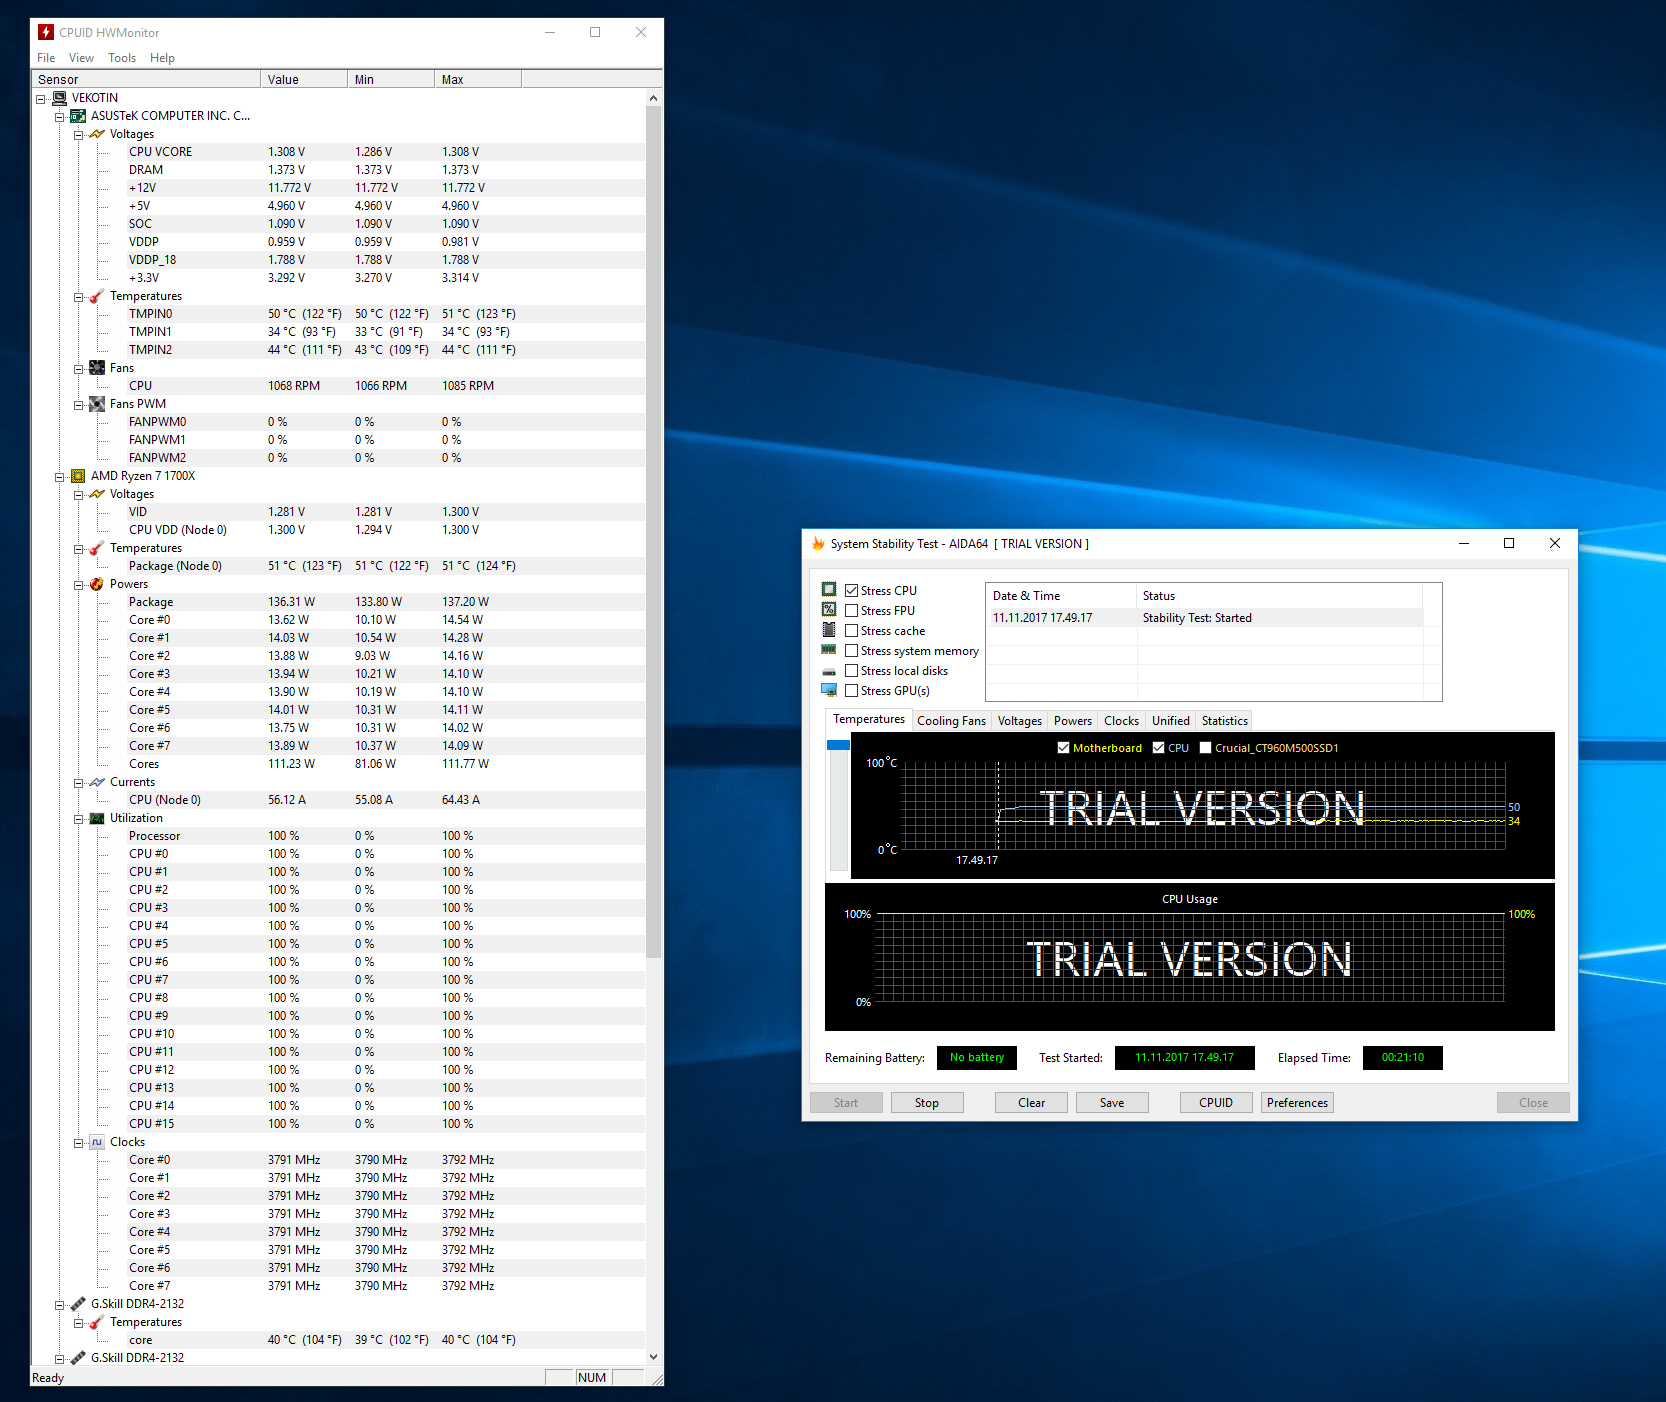Check Crucial_CT960M500SSD1 in graph legend
Screen dimensions: 1666x1402
click(1206, 748)
